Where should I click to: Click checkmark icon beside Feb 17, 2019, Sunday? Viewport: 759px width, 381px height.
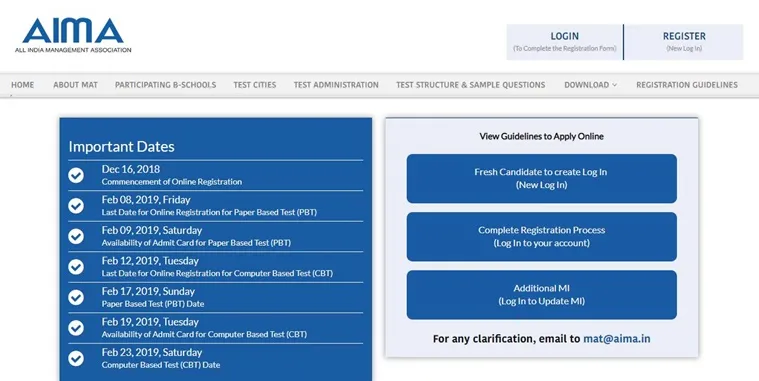[76, 297]
